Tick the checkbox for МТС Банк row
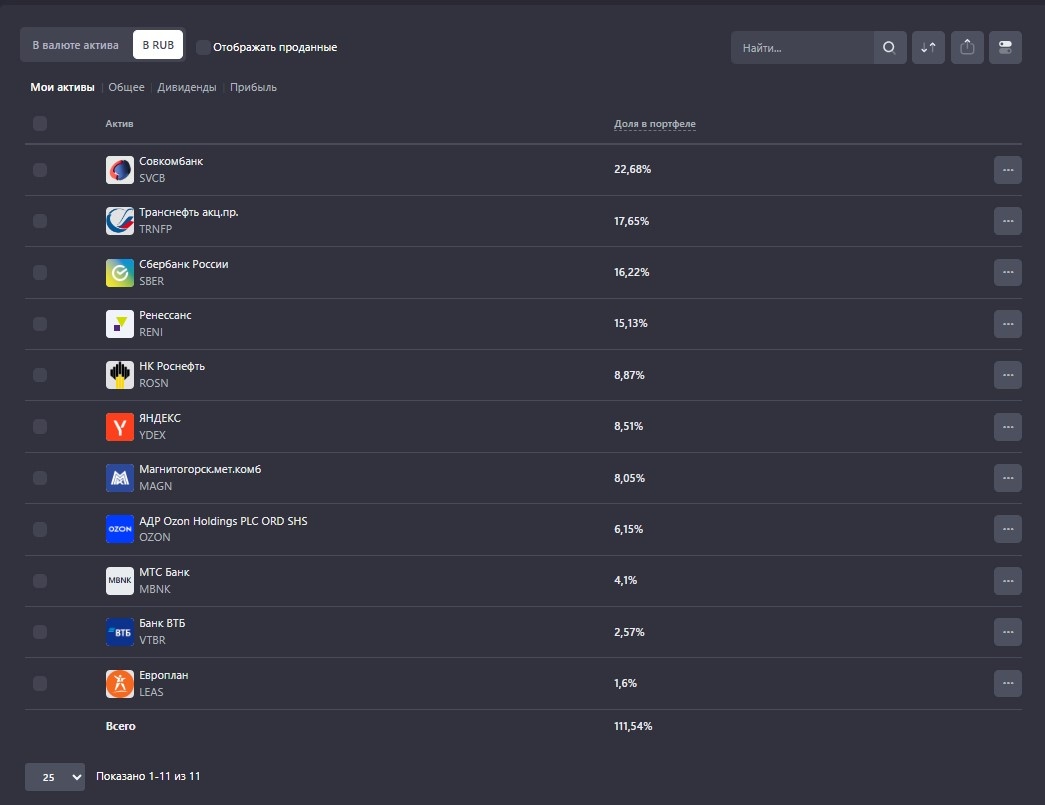Viewport: 1045px width, 805px height. [40, 580]
